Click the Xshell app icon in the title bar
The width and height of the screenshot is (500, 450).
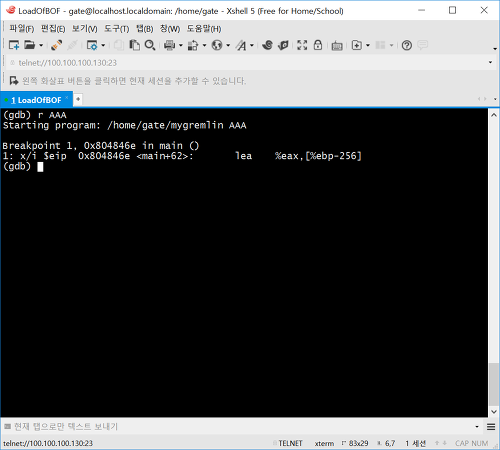point(11,10)
